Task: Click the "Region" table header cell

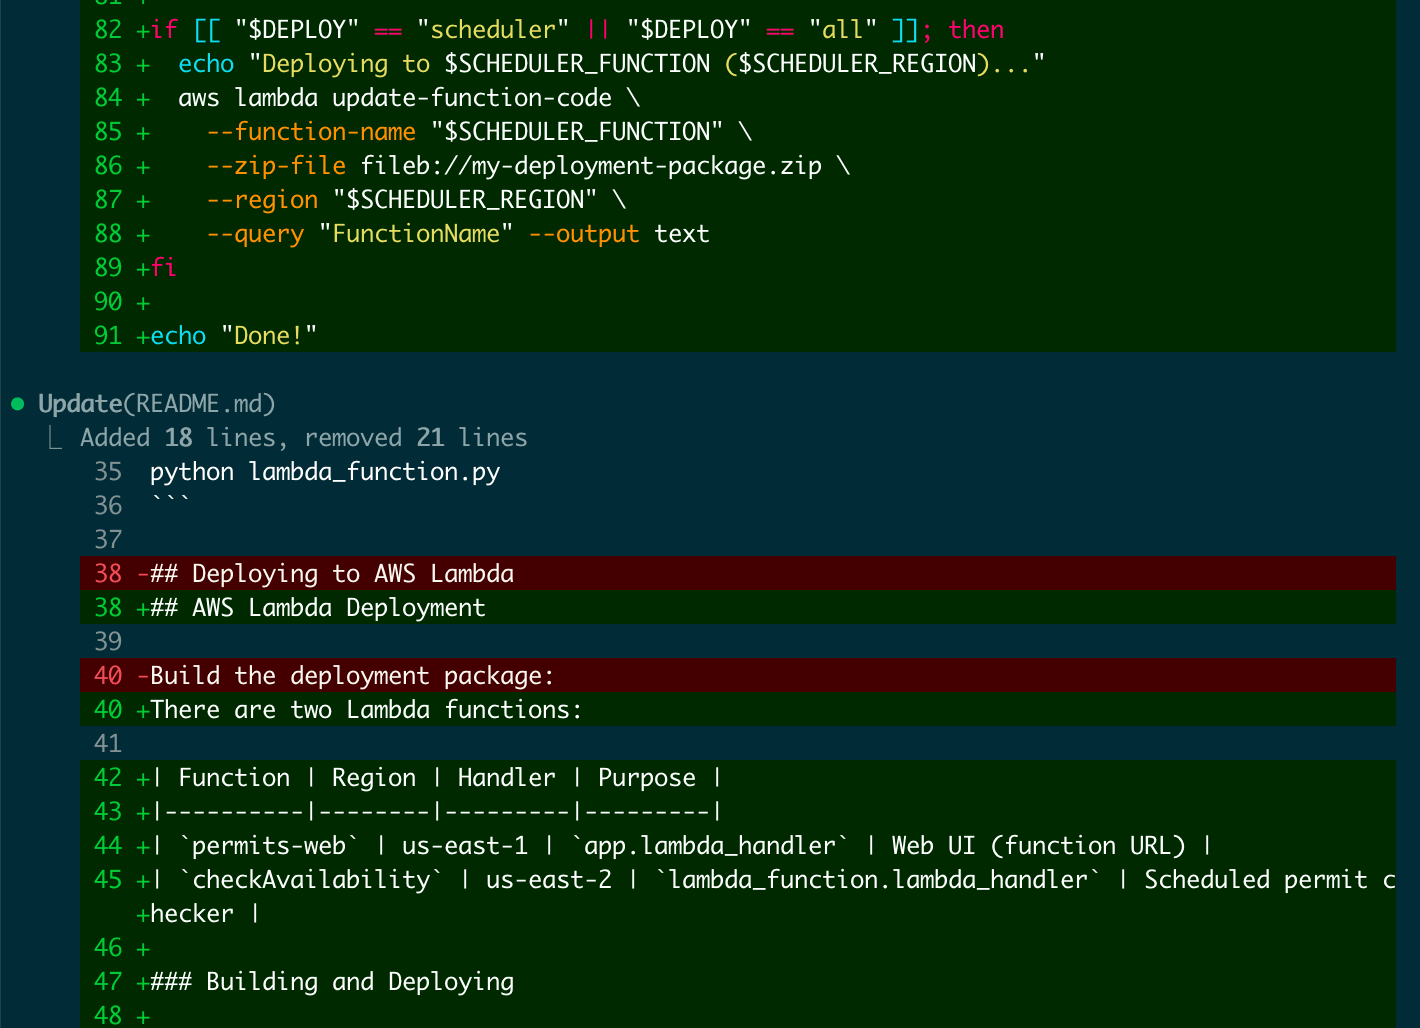Action: click(x=374, y=778)
